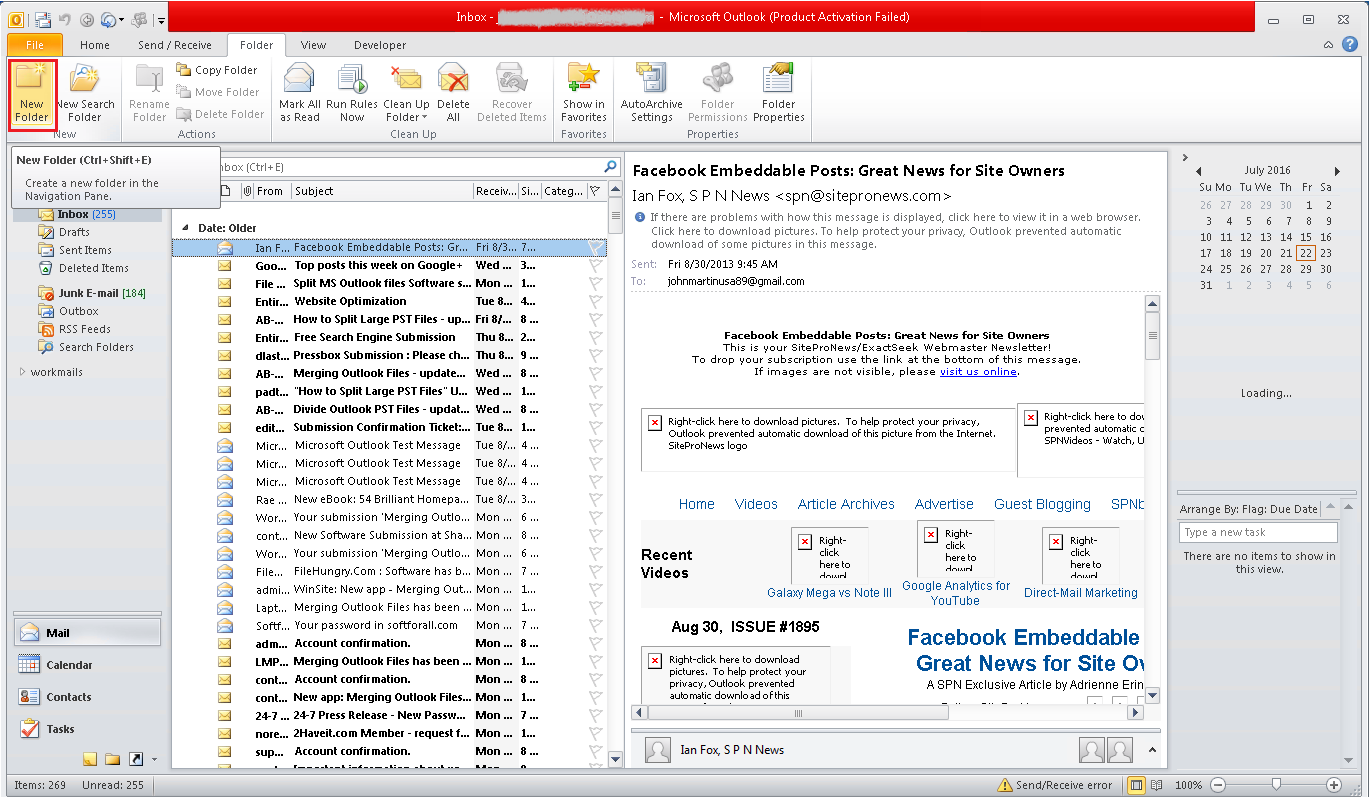1369x797 pixels.
Task: Open Arrange By Flag Due Date header
Action: pyautogui.click(x=1250, y=509)
